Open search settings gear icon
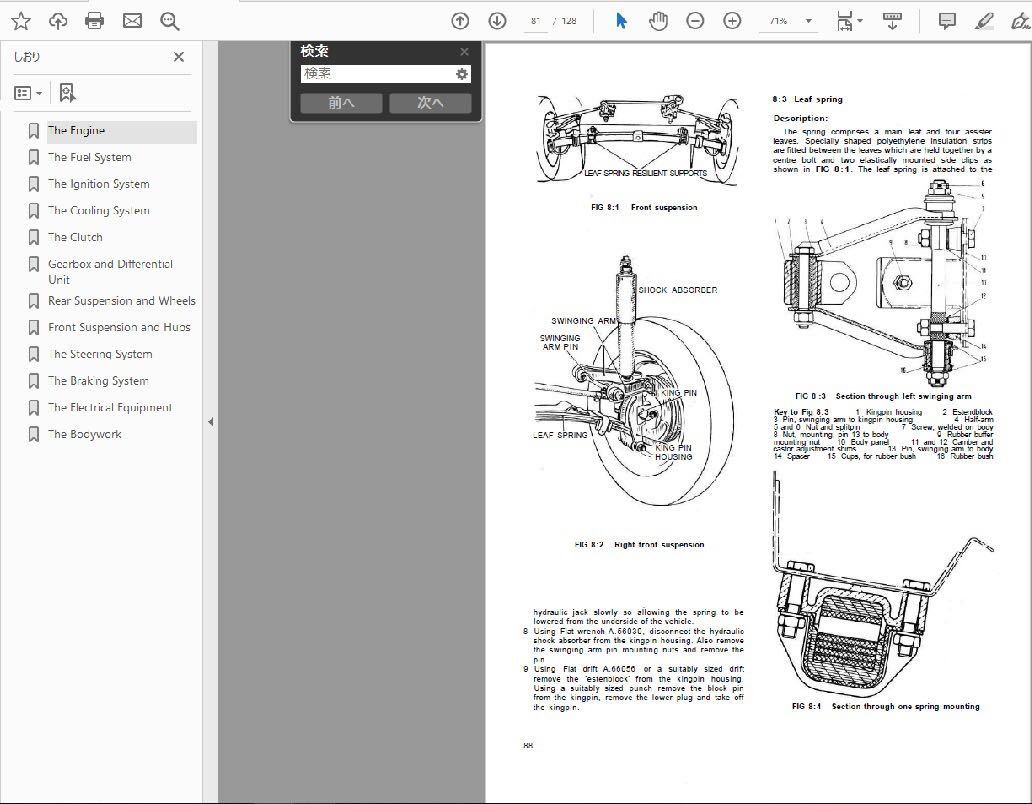1032x804 pixels. pos(462,74)
